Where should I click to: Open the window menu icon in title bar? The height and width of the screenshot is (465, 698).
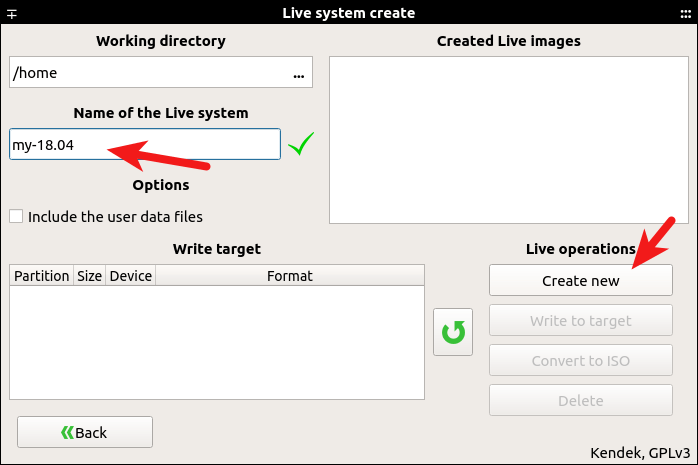pos(13,13)
